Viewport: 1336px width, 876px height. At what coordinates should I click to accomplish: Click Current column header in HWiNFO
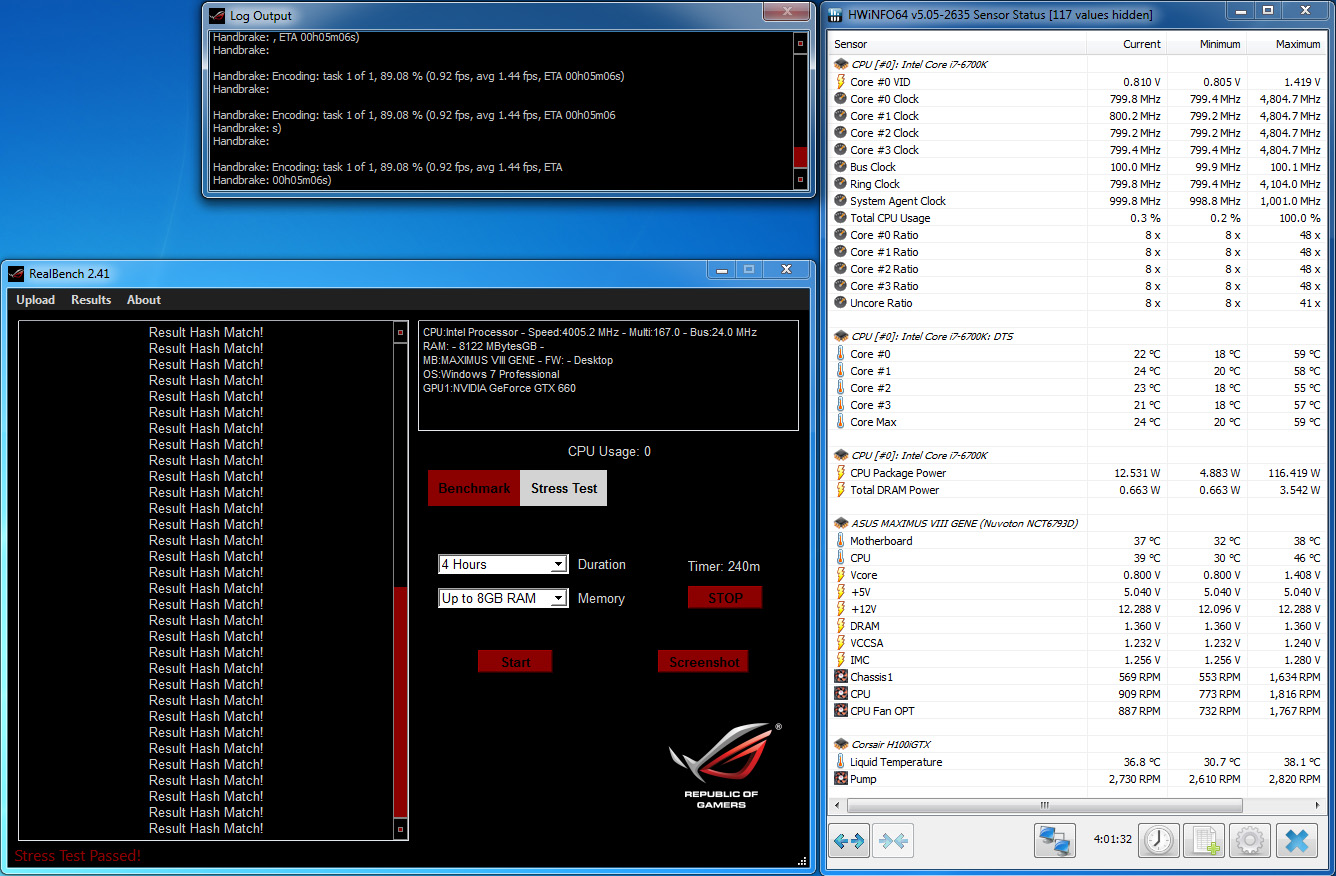[1127, 44]
